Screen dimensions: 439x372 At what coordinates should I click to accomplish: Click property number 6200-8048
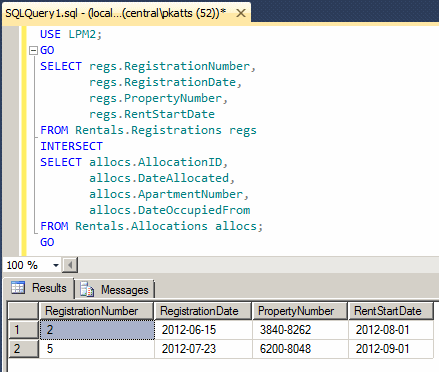[300, 349]
